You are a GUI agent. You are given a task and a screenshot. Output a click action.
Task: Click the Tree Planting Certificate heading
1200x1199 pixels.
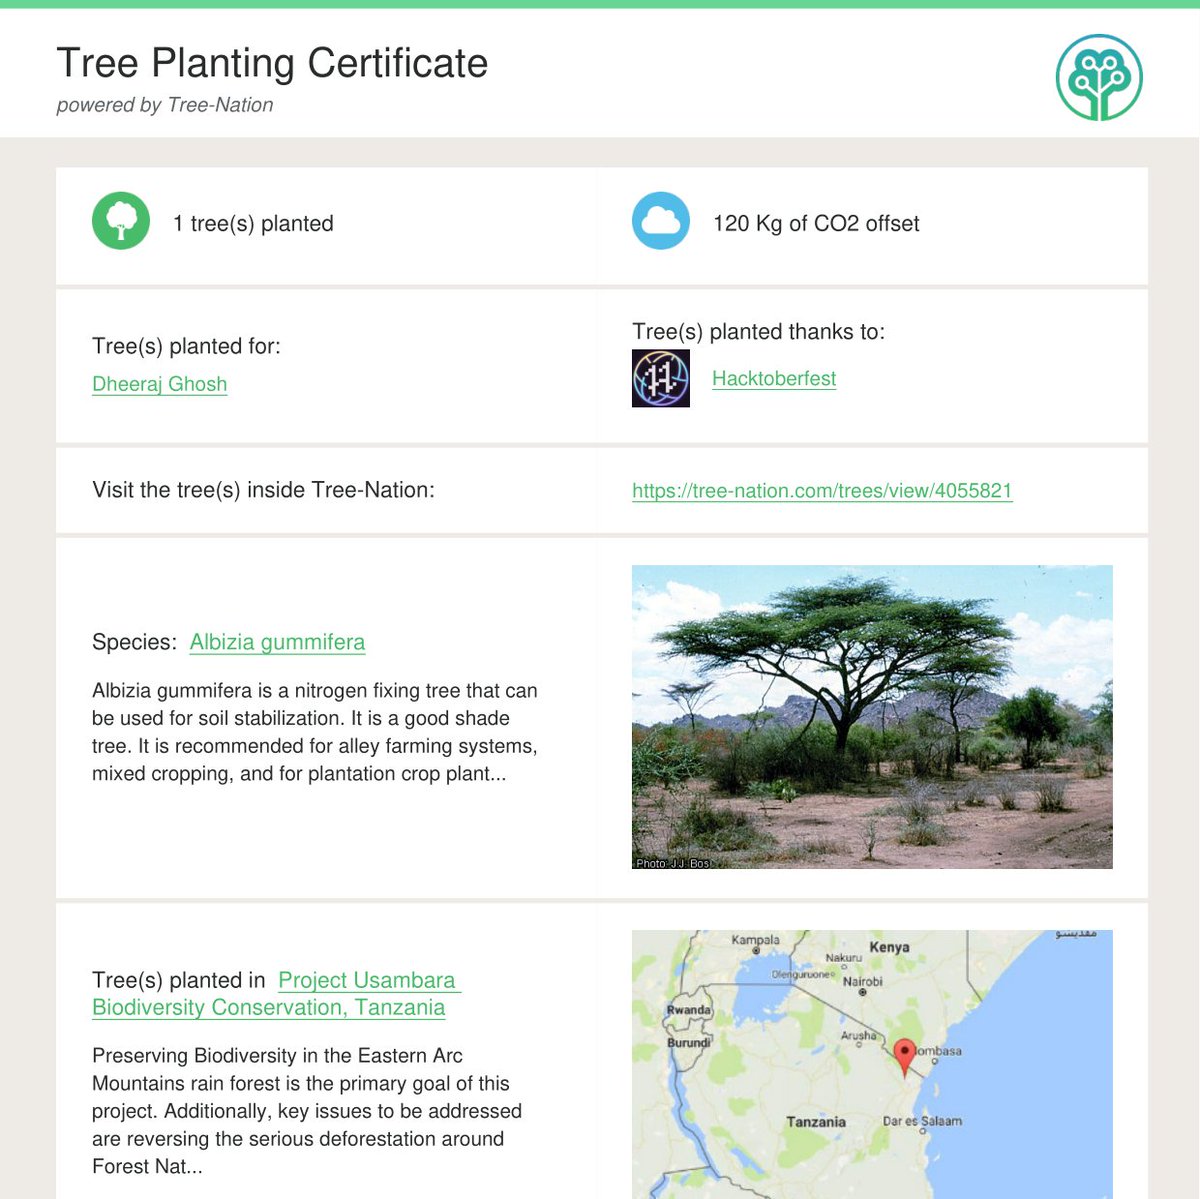click(272, 62)
